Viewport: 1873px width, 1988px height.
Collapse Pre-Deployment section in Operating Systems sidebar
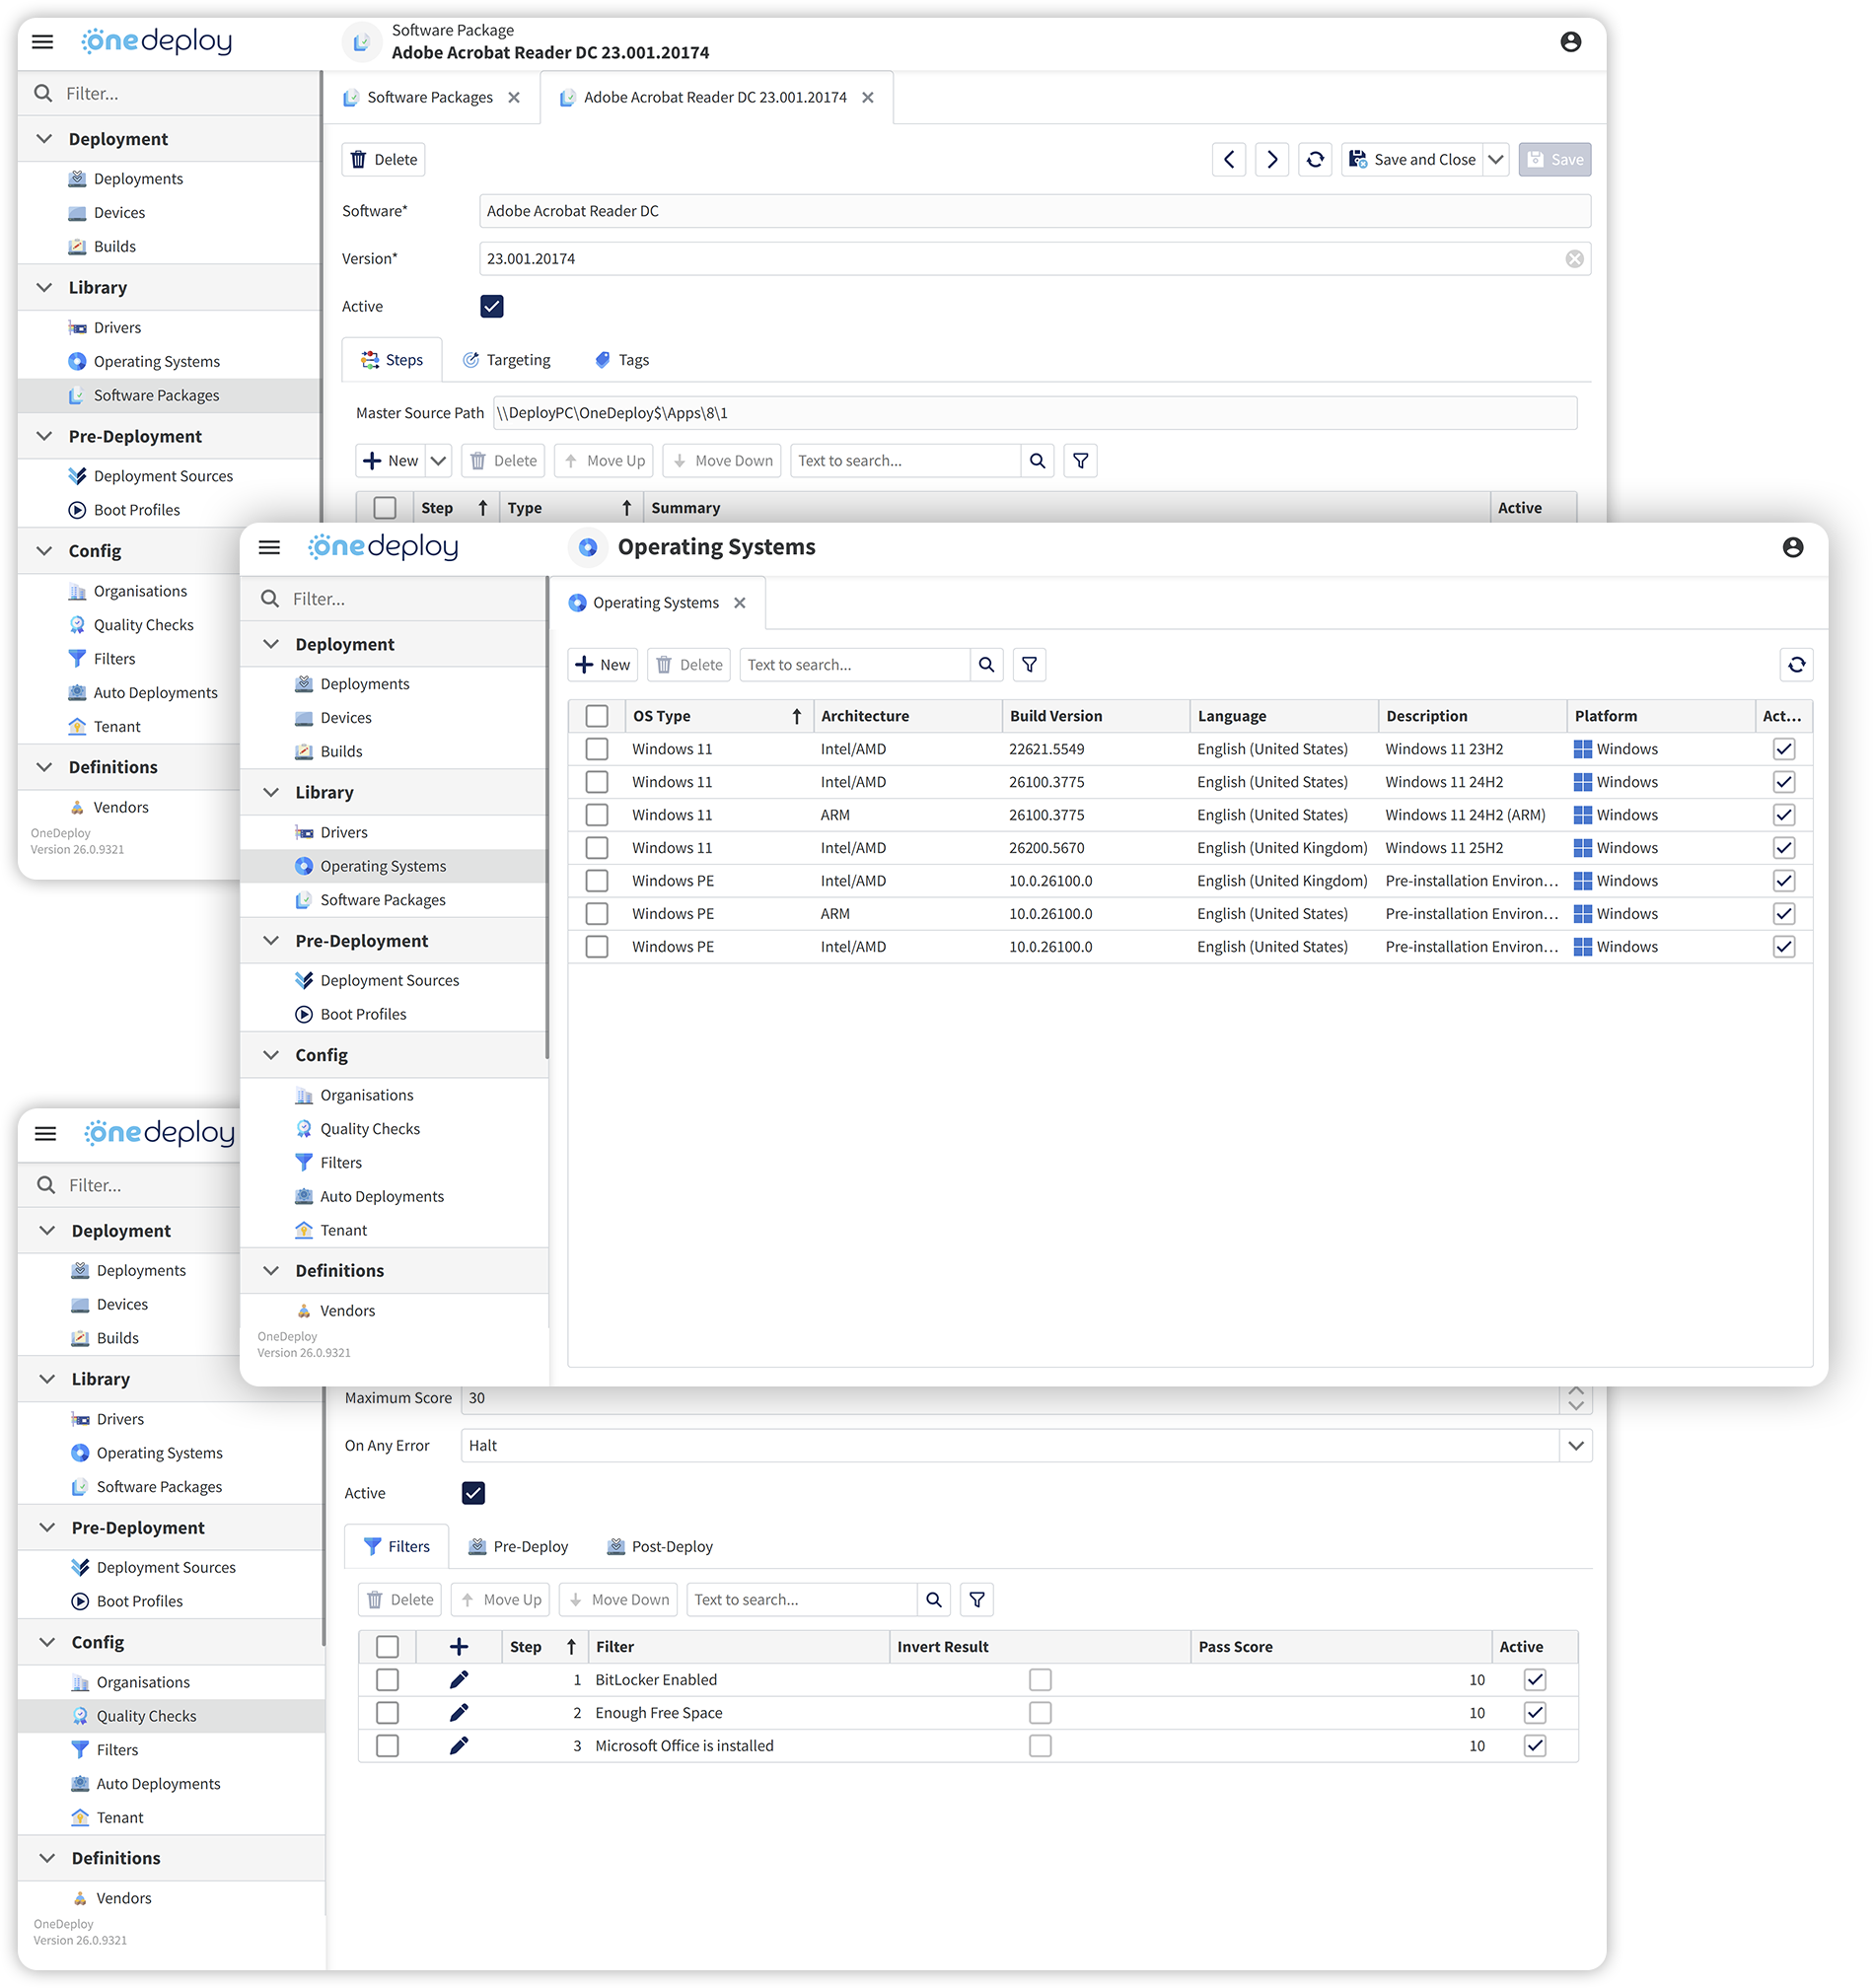271,941
